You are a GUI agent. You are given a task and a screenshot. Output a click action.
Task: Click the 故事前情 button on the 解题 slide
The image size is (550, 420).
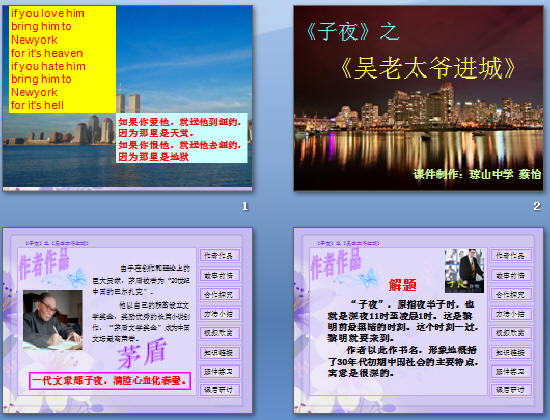click(511, 275)
